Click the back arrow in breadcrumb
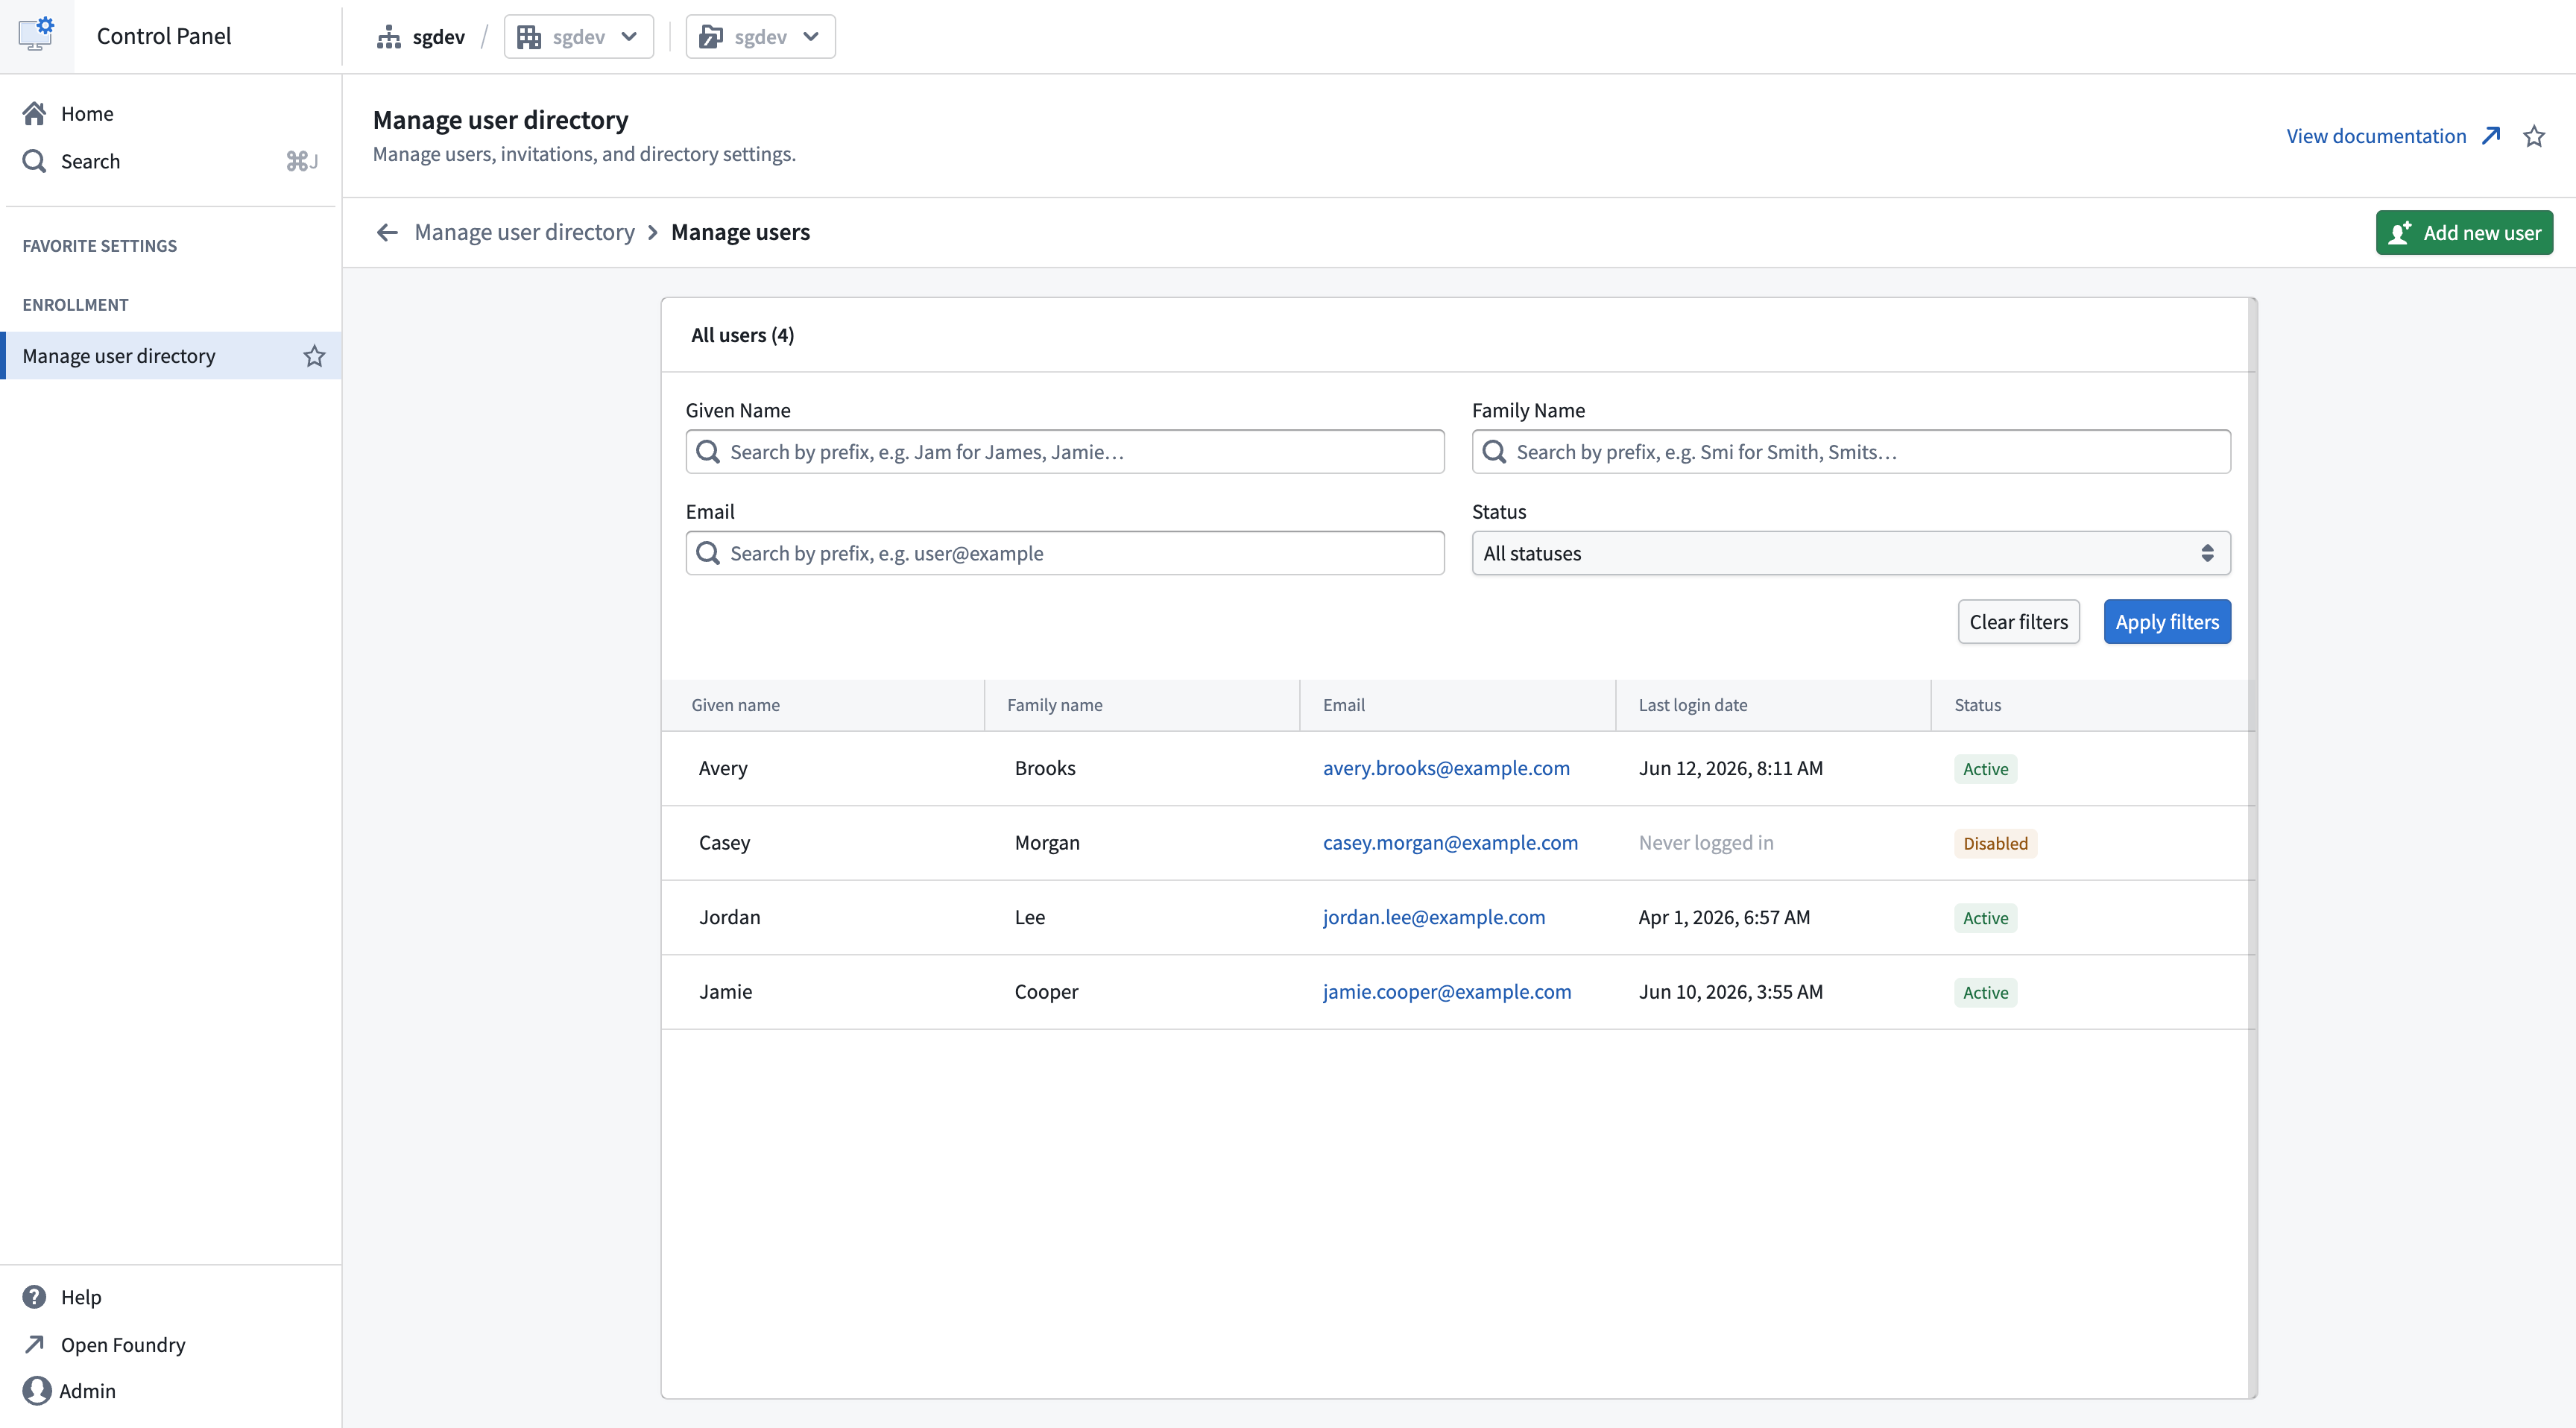The height and width of the screenshot is (1428, 2576). pyautogui.click(x=387, y=232)
